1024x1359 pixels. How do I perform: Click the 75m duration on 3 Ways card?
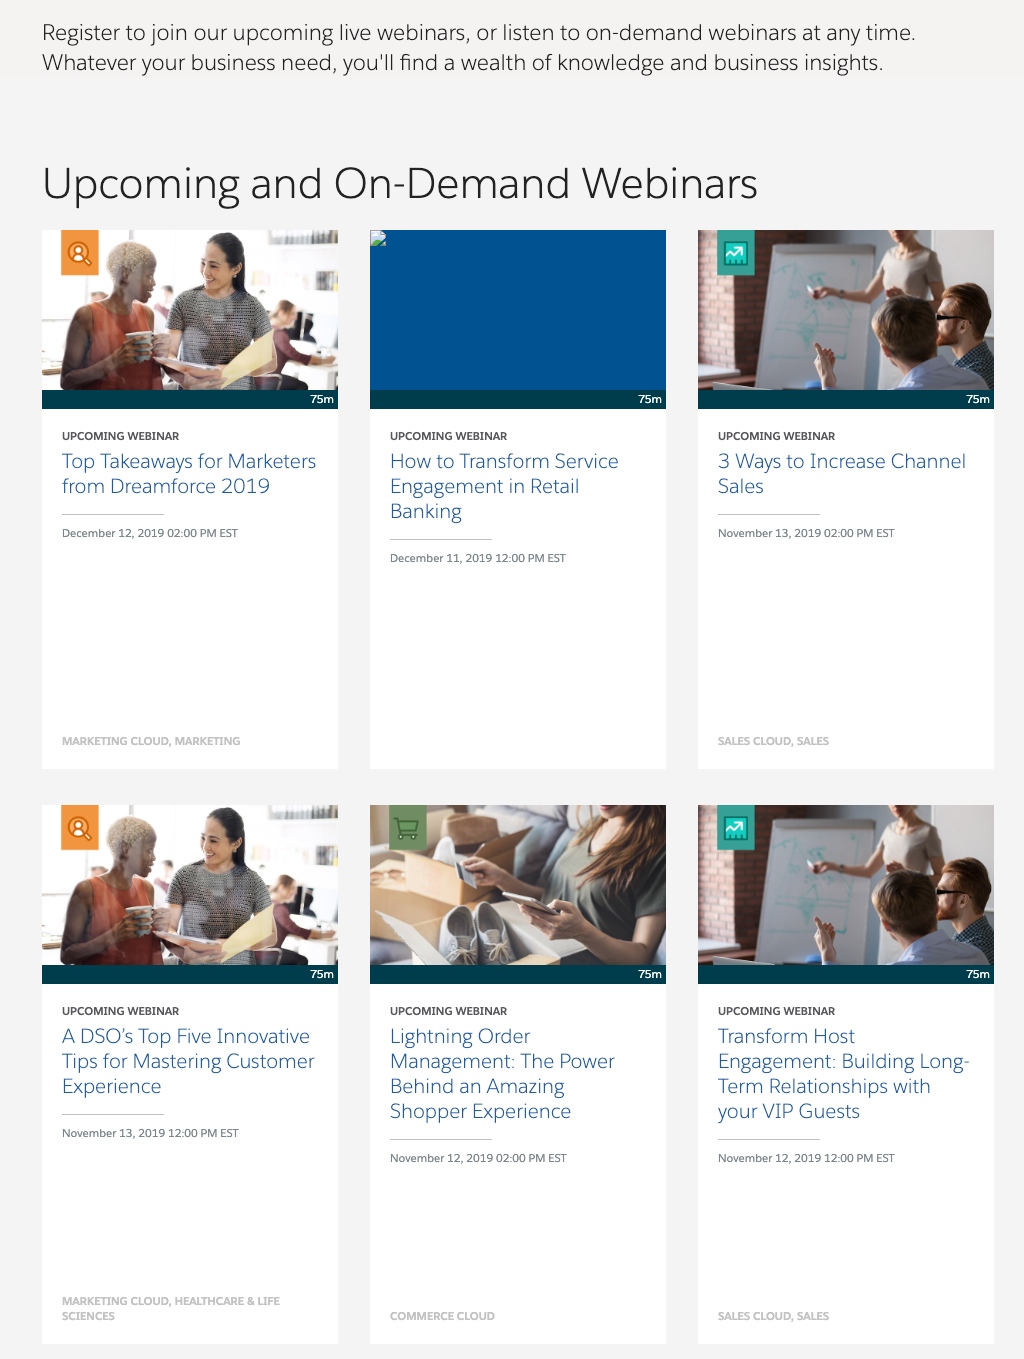coord(978,399)
